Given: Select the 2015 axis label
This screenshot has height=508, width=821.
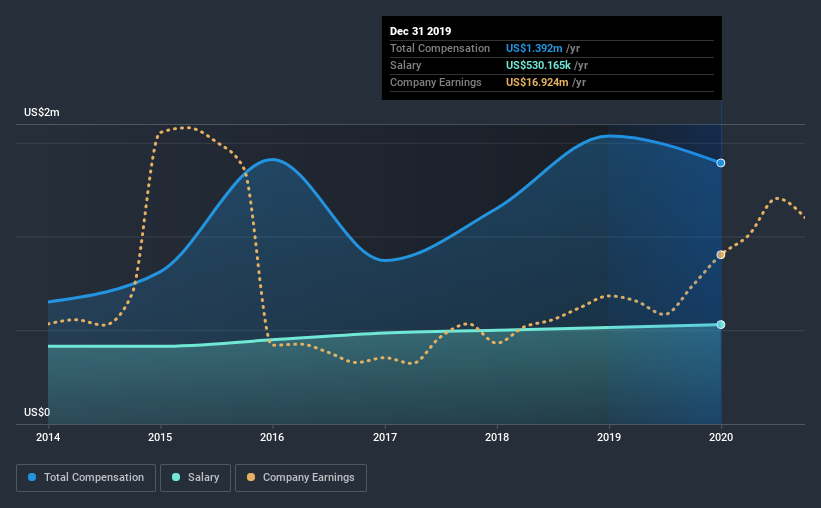Looking at the screenshot, I should pos(160,437).
